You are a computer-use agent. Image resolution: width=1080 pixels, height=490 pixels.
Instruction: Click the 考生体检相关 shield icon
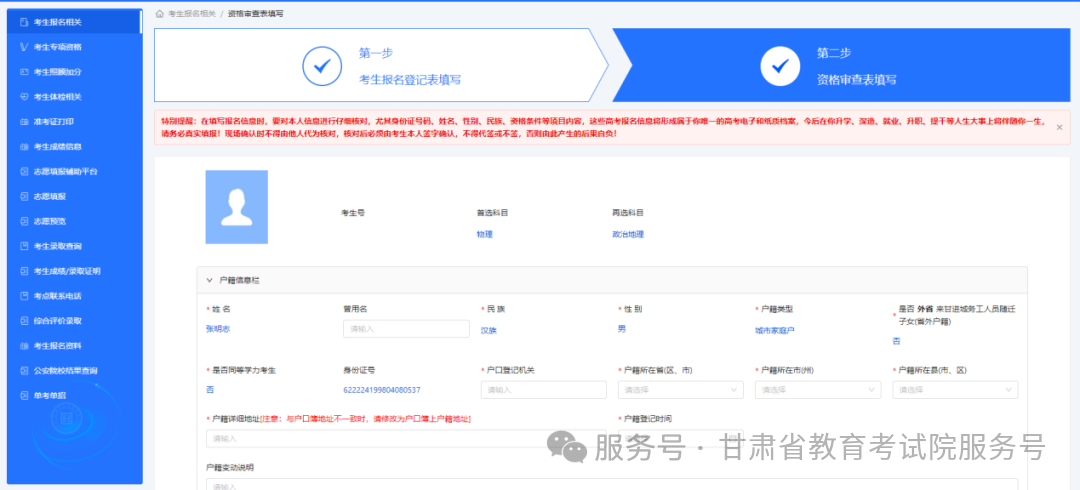click(24, 96)
